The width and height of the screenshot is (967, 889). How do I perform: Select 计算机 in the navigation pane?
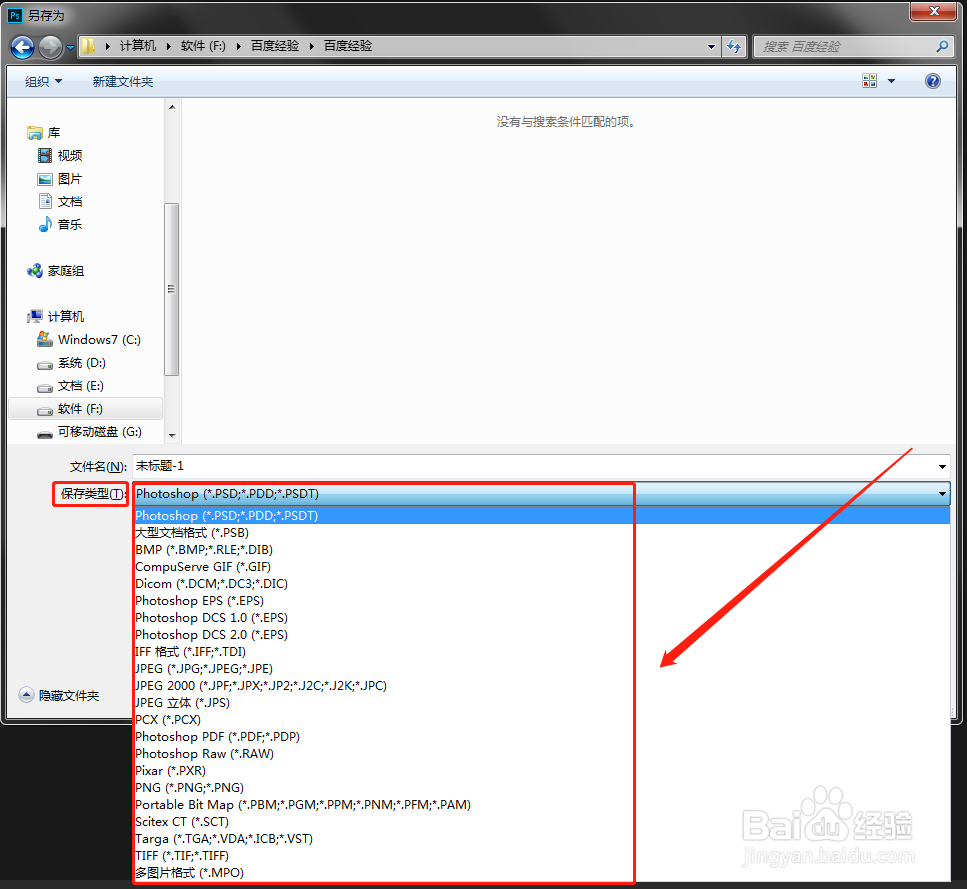(x=56, y=316)
